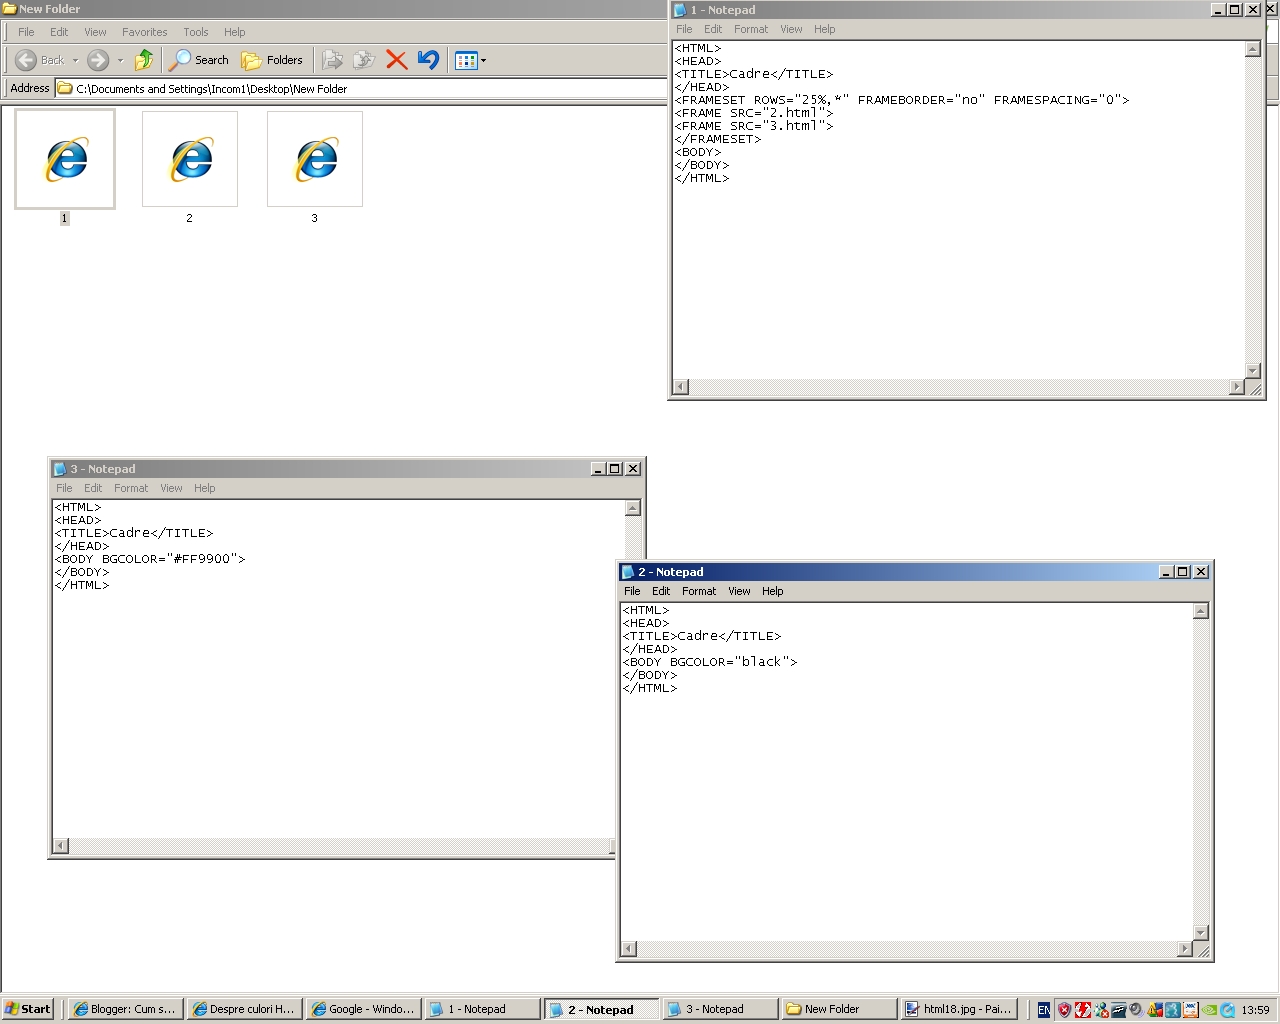
Task: Open Help menu in 3 - Notepad
Action: click(205, 488)
